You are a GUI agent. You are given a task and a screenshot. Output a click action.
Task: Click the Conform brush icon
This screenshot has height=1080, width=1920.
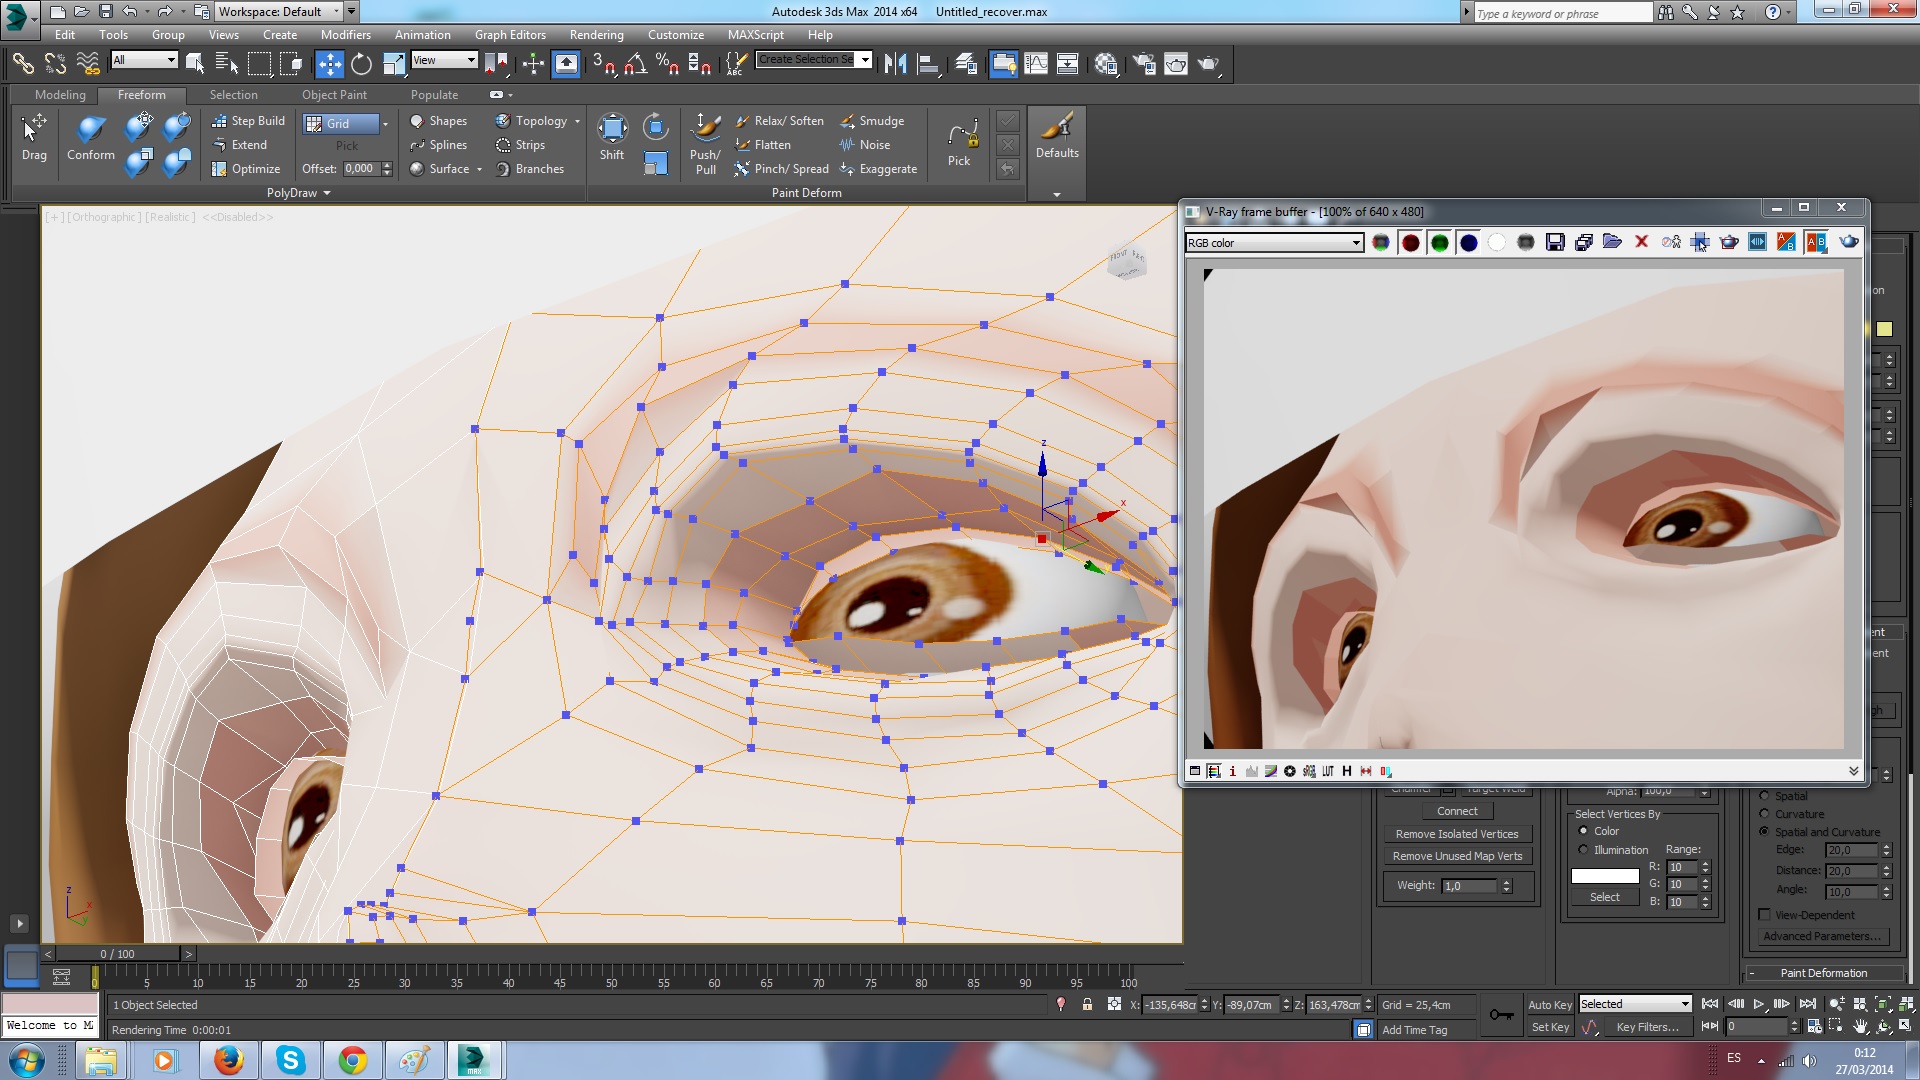tap(91, 130)
